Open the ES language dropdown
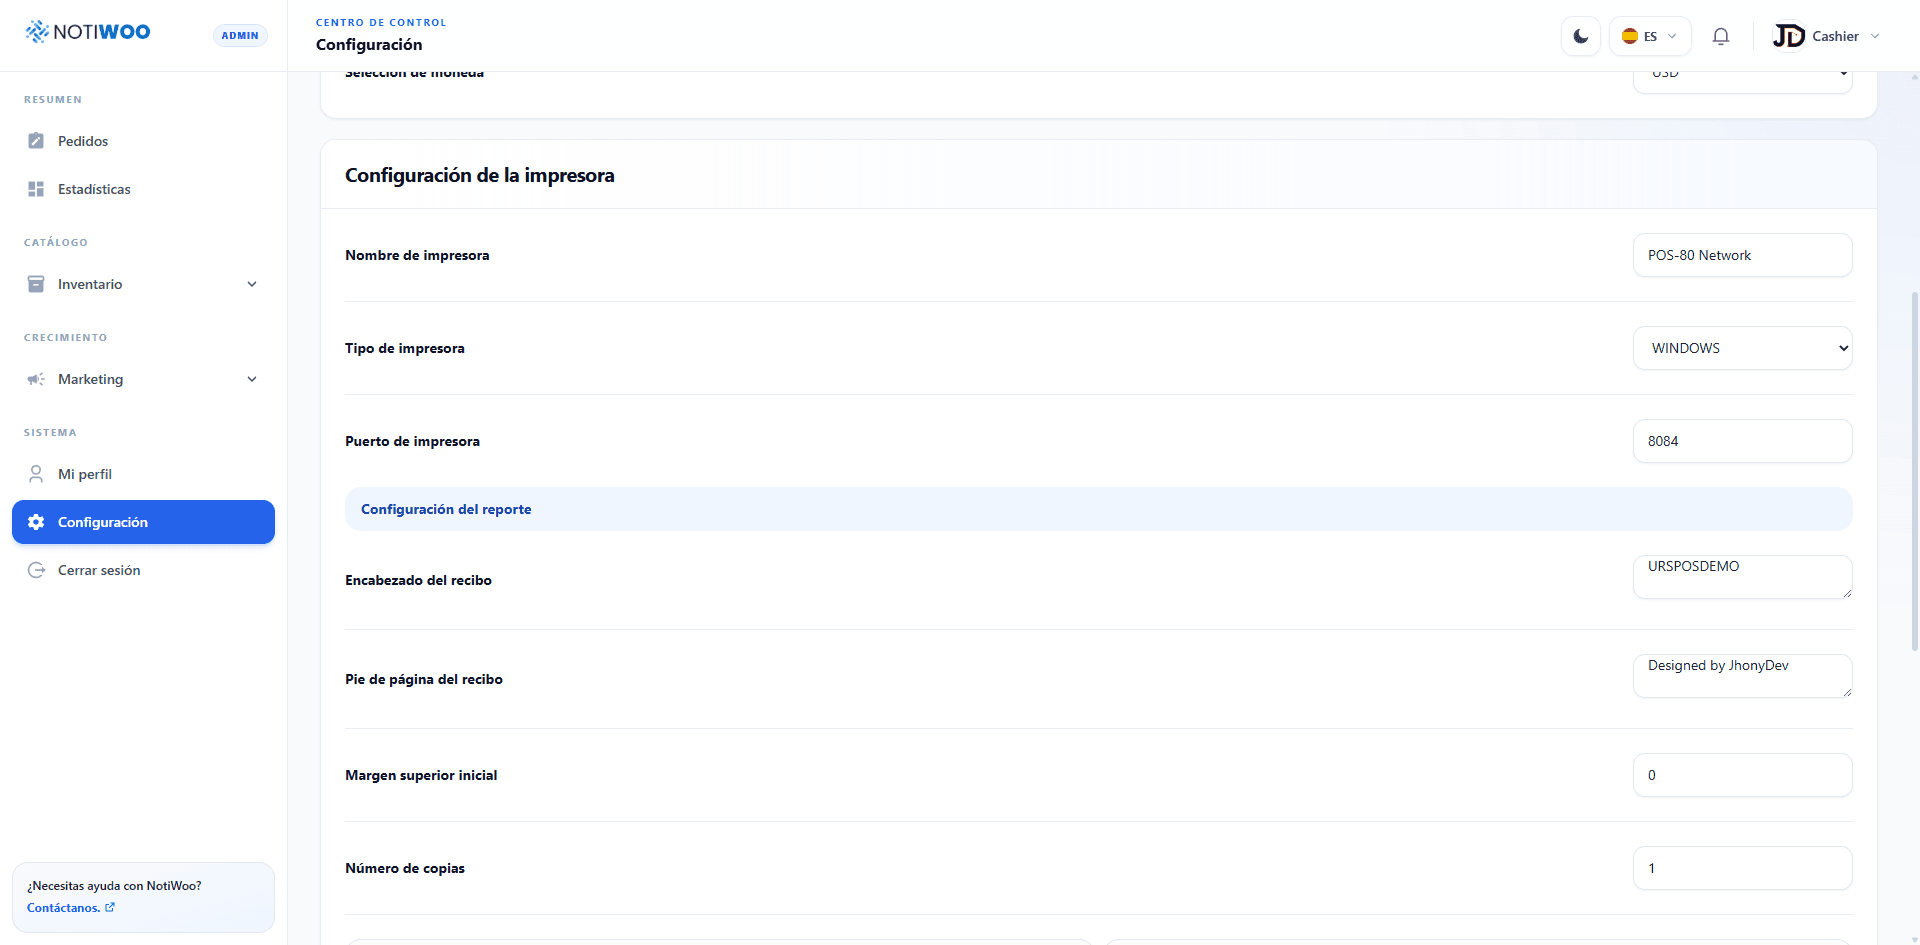Viewport: 1920px width, 945px height. (1650, 36)
